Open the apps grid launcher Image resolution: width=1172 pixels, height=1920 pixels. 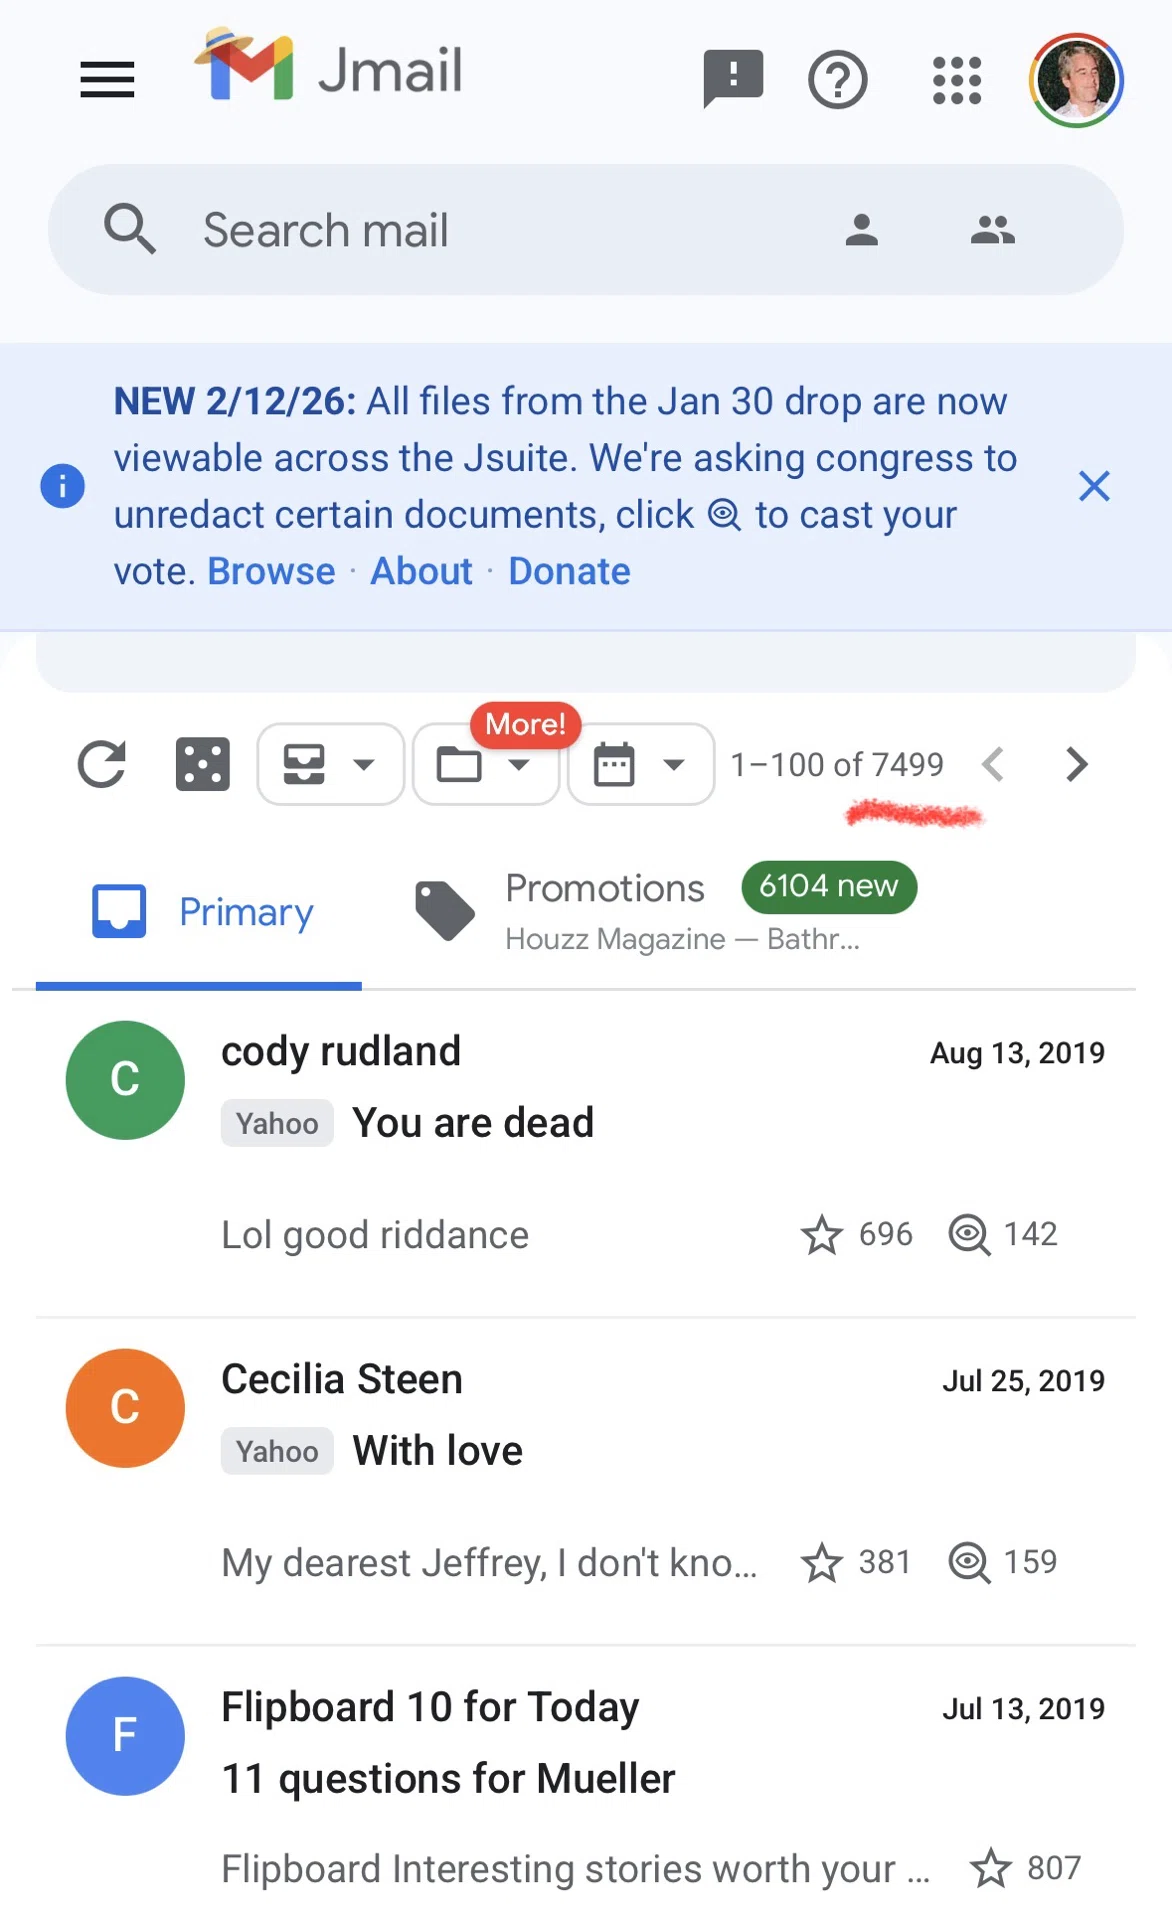957,80
